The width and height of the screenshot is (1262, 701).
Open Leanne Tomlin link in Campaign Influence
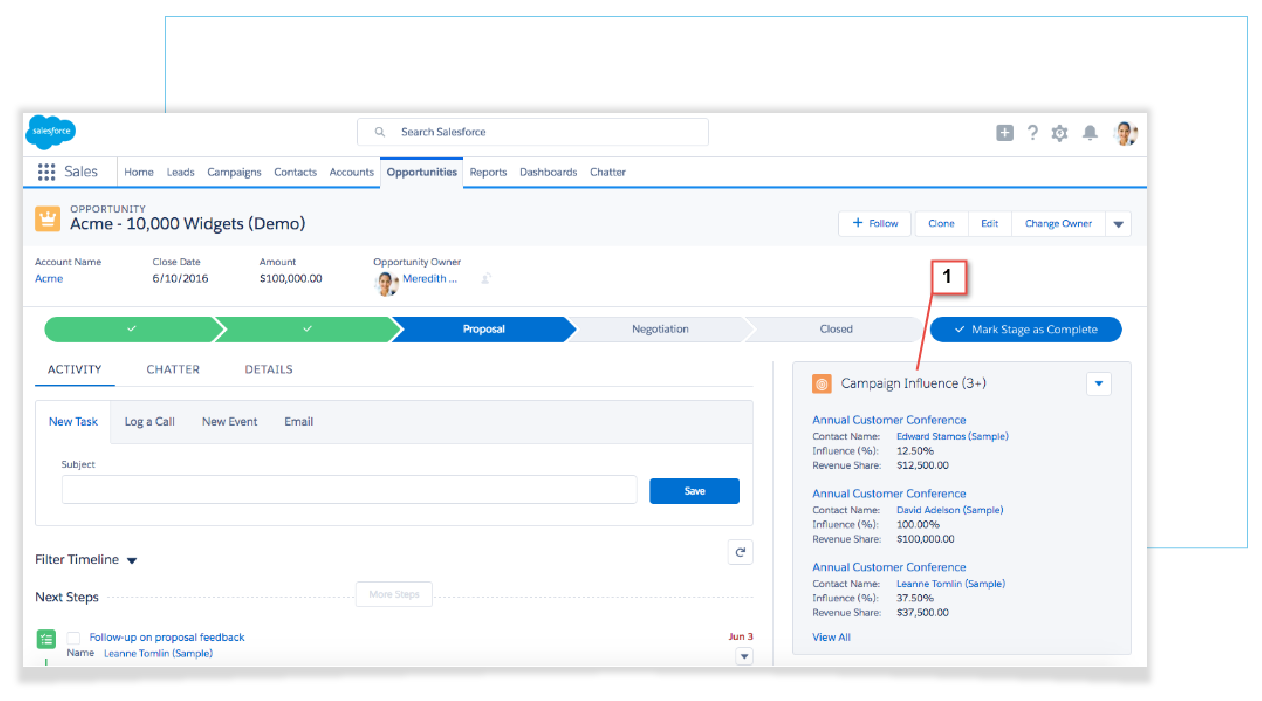[951, 584]
